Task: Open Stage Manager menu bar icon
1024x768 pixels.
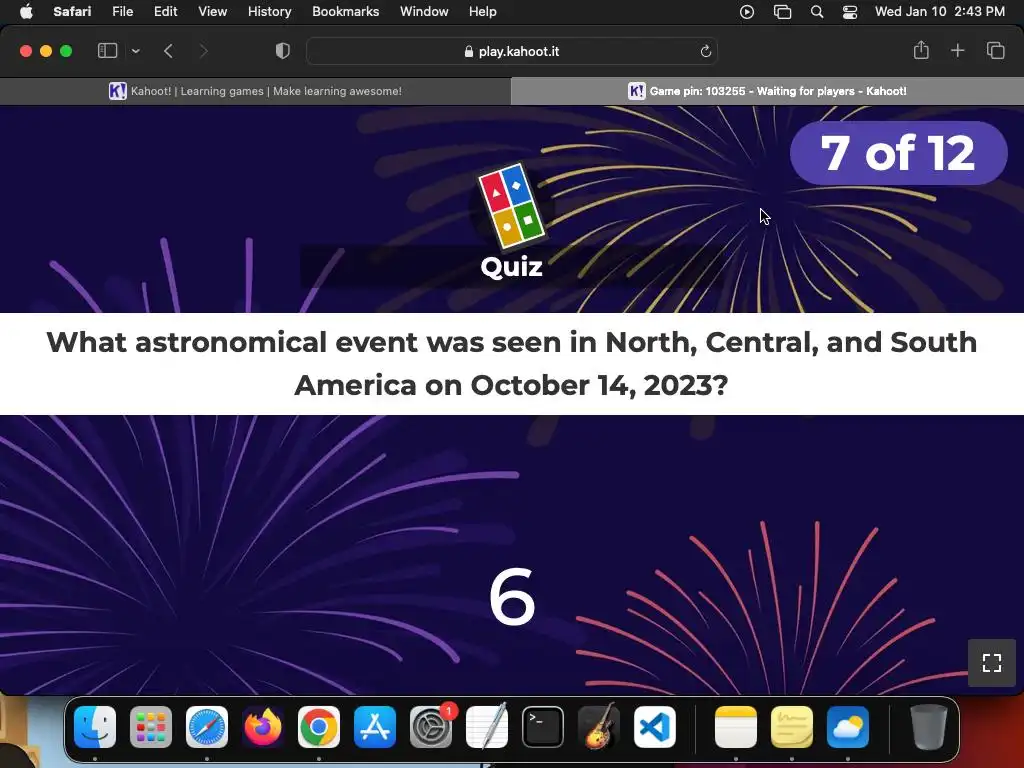Action: 782,12
